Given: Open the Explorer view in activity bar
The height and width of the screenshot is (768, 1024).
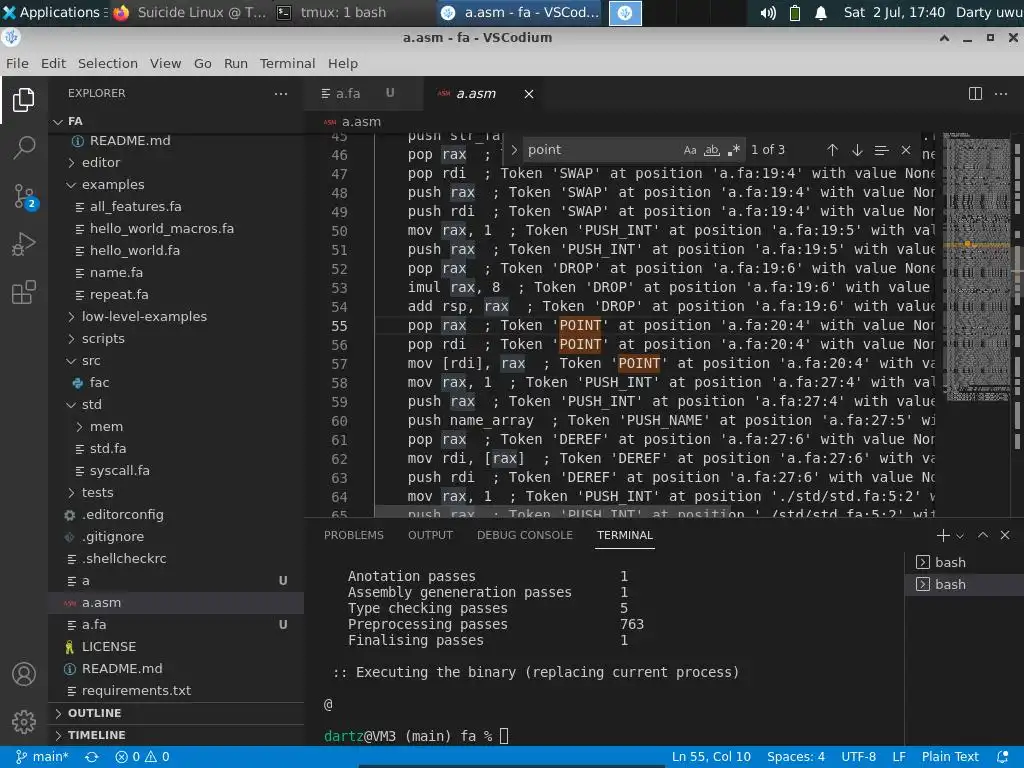Looking at the screenshot, I should coord(24,100).
